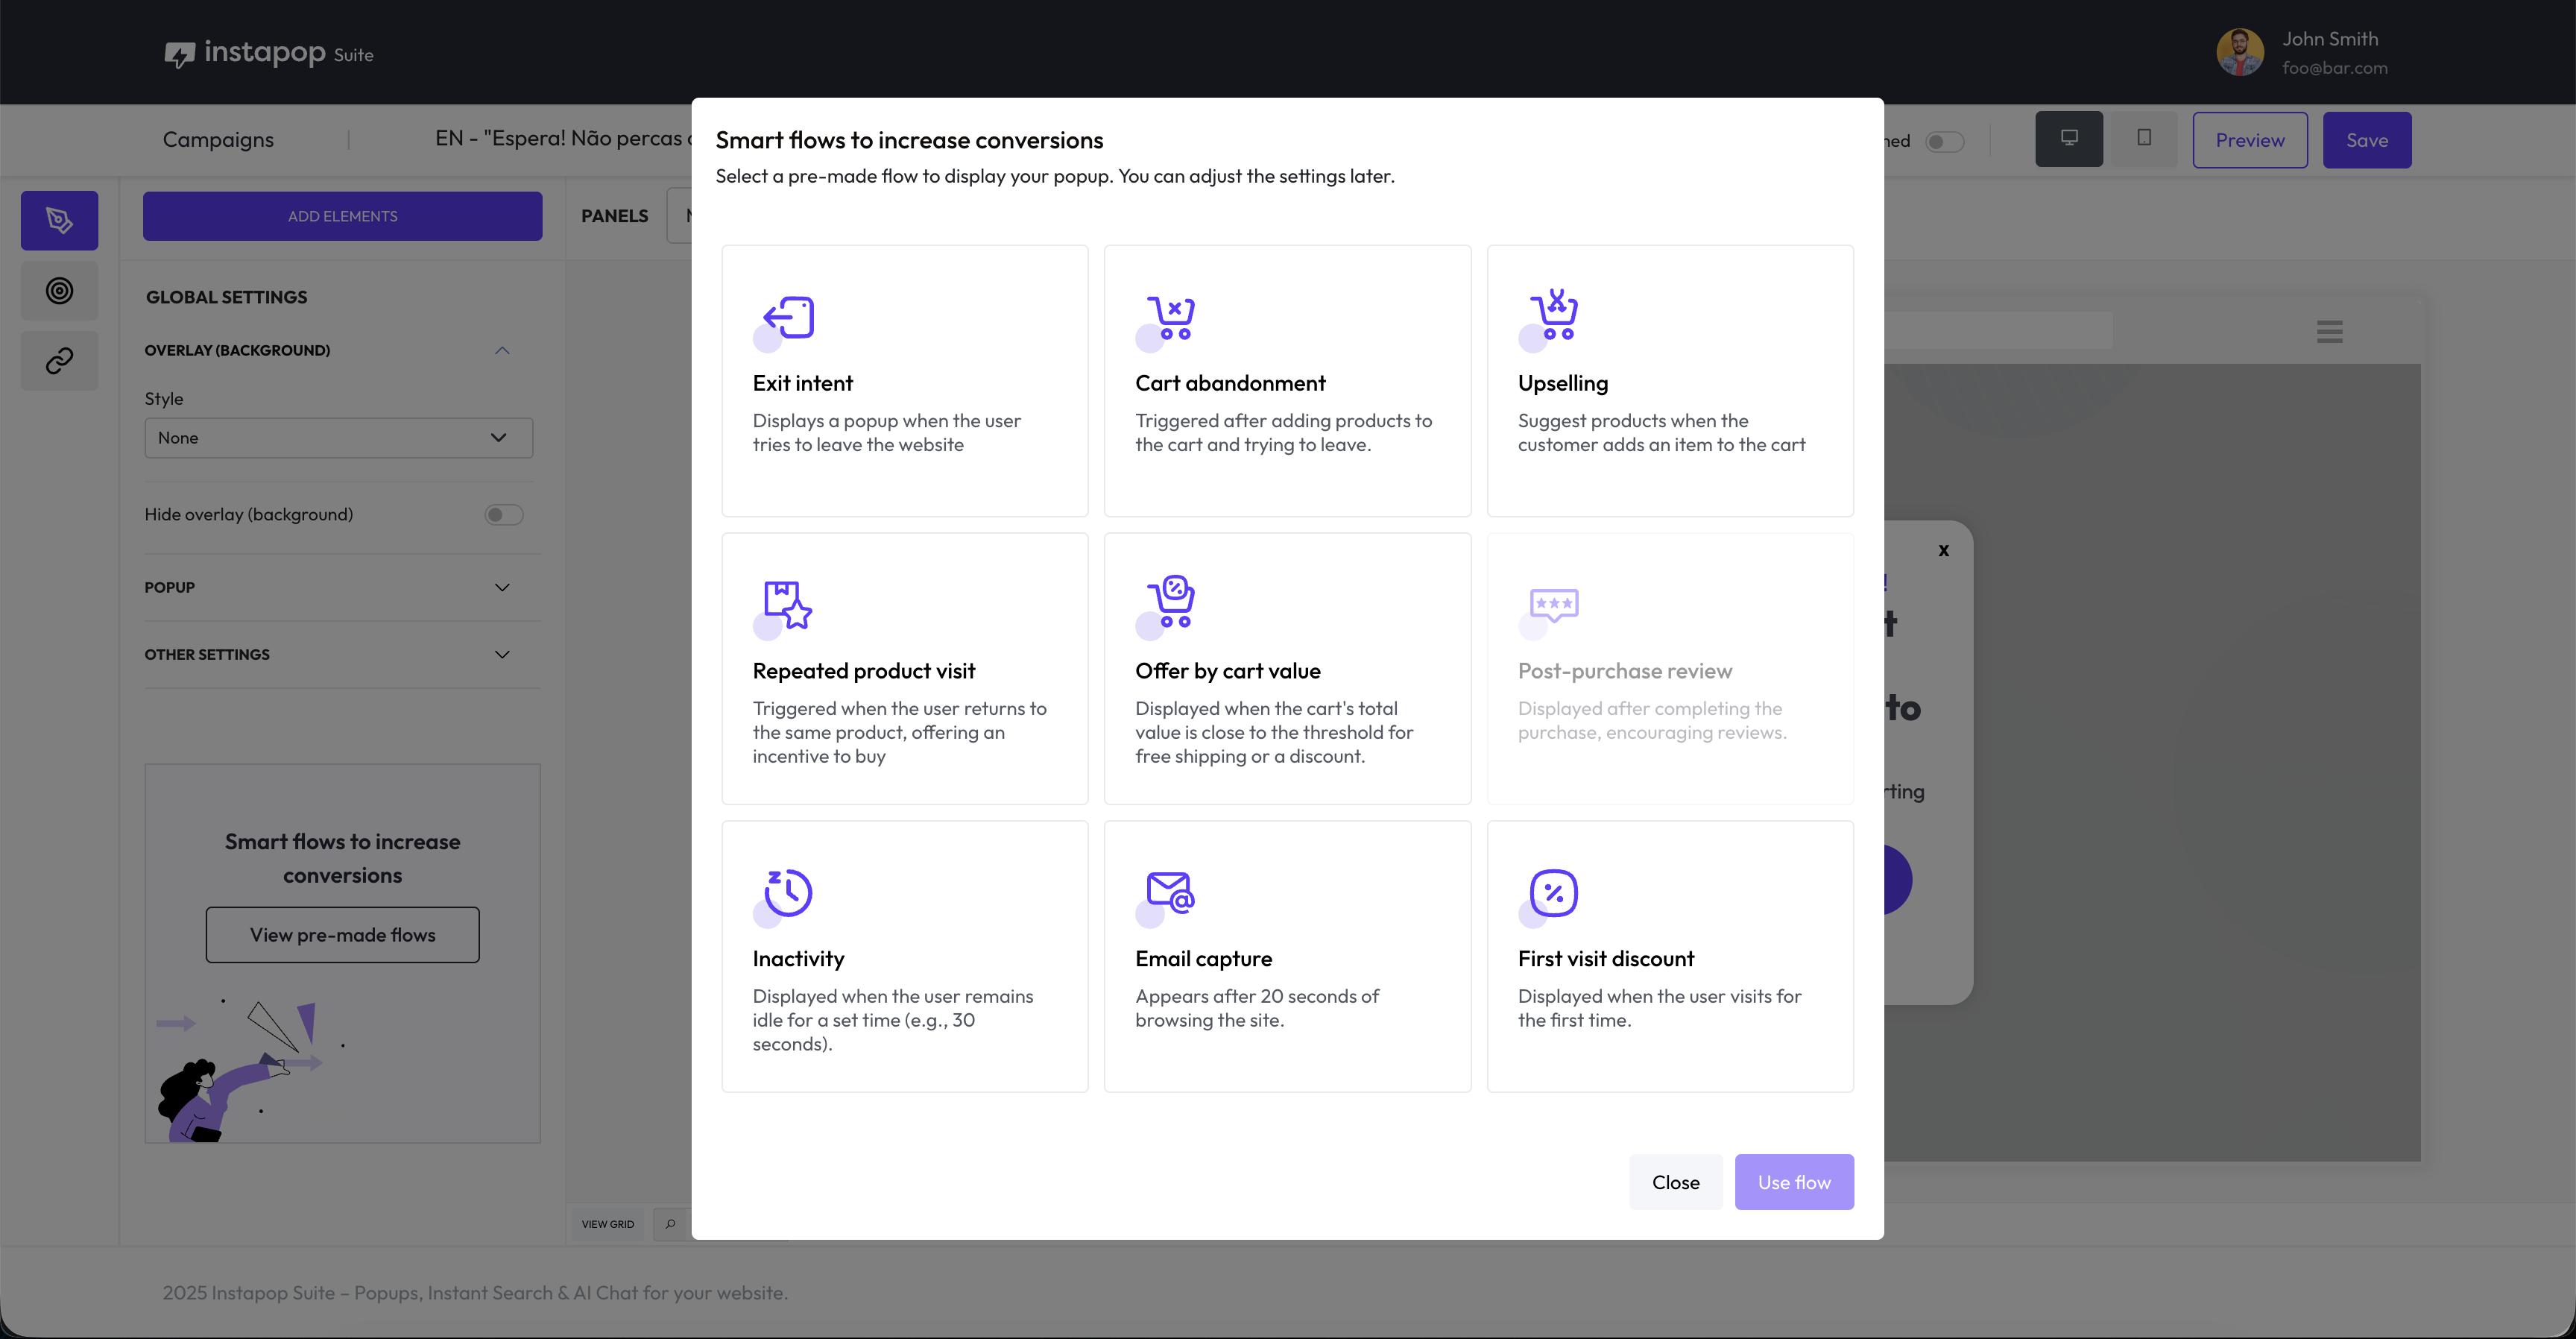This screenshot has width=2576, height=1339.
Task: Select the First visit discount flow
Action: pyautogui.click(x=1669, y=956)
